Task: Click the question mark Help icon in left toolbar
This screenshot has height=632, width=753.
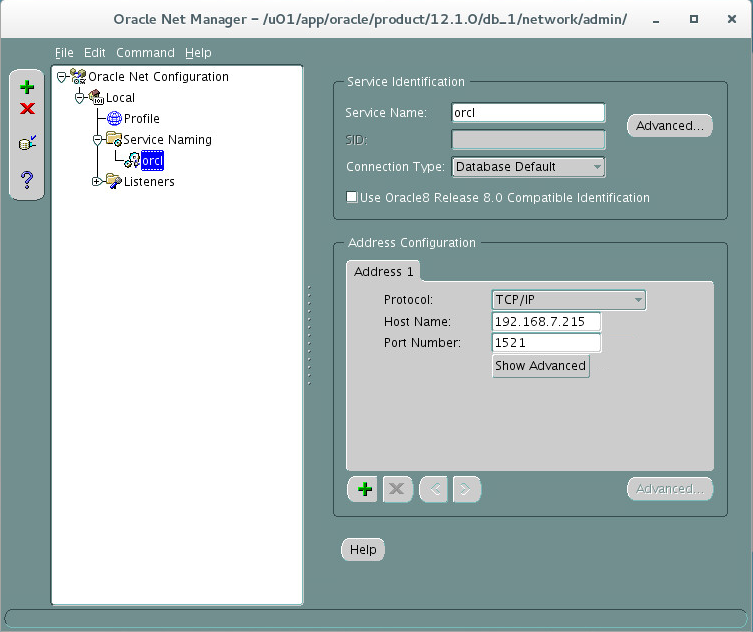Action: point(27,179)
